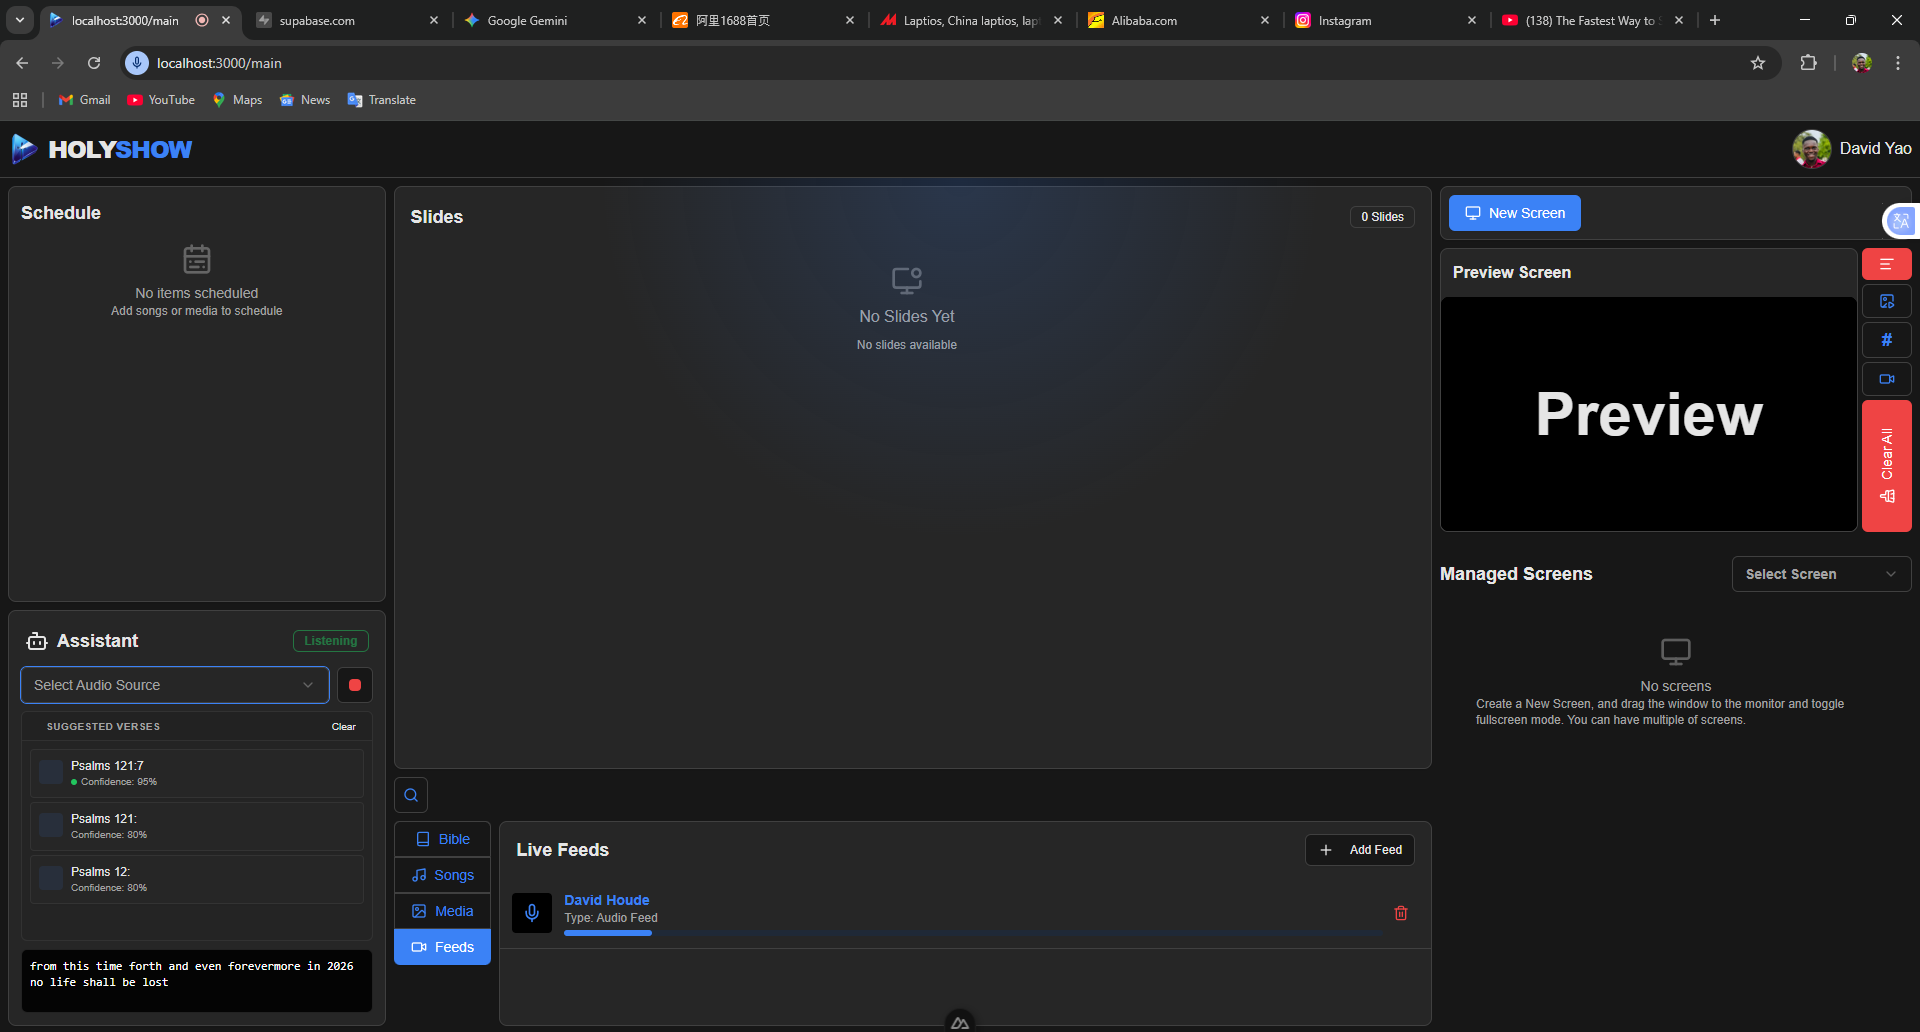Stop listening with the red stop button
Image resolution: width=1920 pixels, height=1032 pixels.
[x=355, y=685]
